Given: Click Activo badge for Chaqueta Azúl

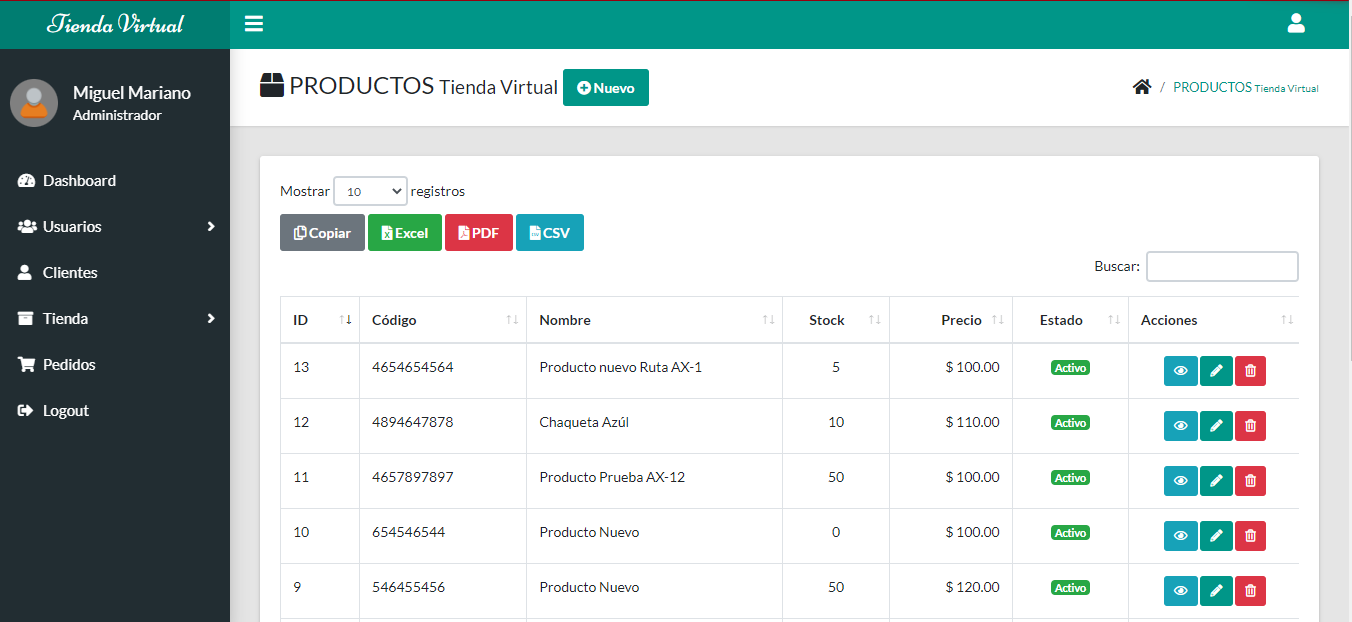Looking at the screenshot, I should pyautogui.click(x=1070, y=423).
